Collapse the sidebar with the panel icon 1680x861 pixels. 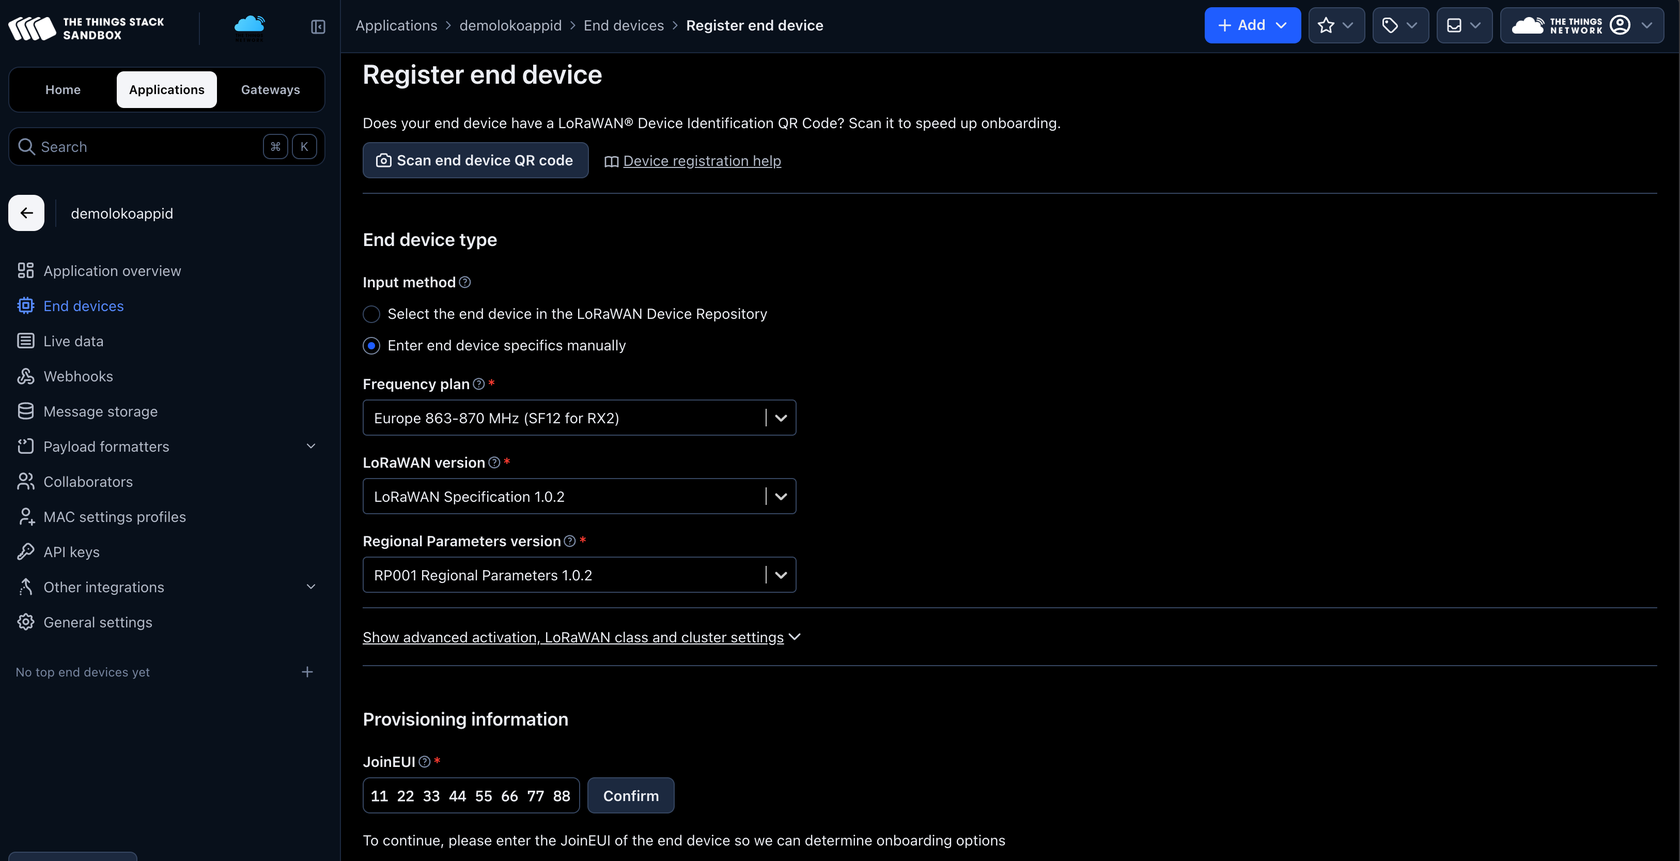click(x=318, y=27)
